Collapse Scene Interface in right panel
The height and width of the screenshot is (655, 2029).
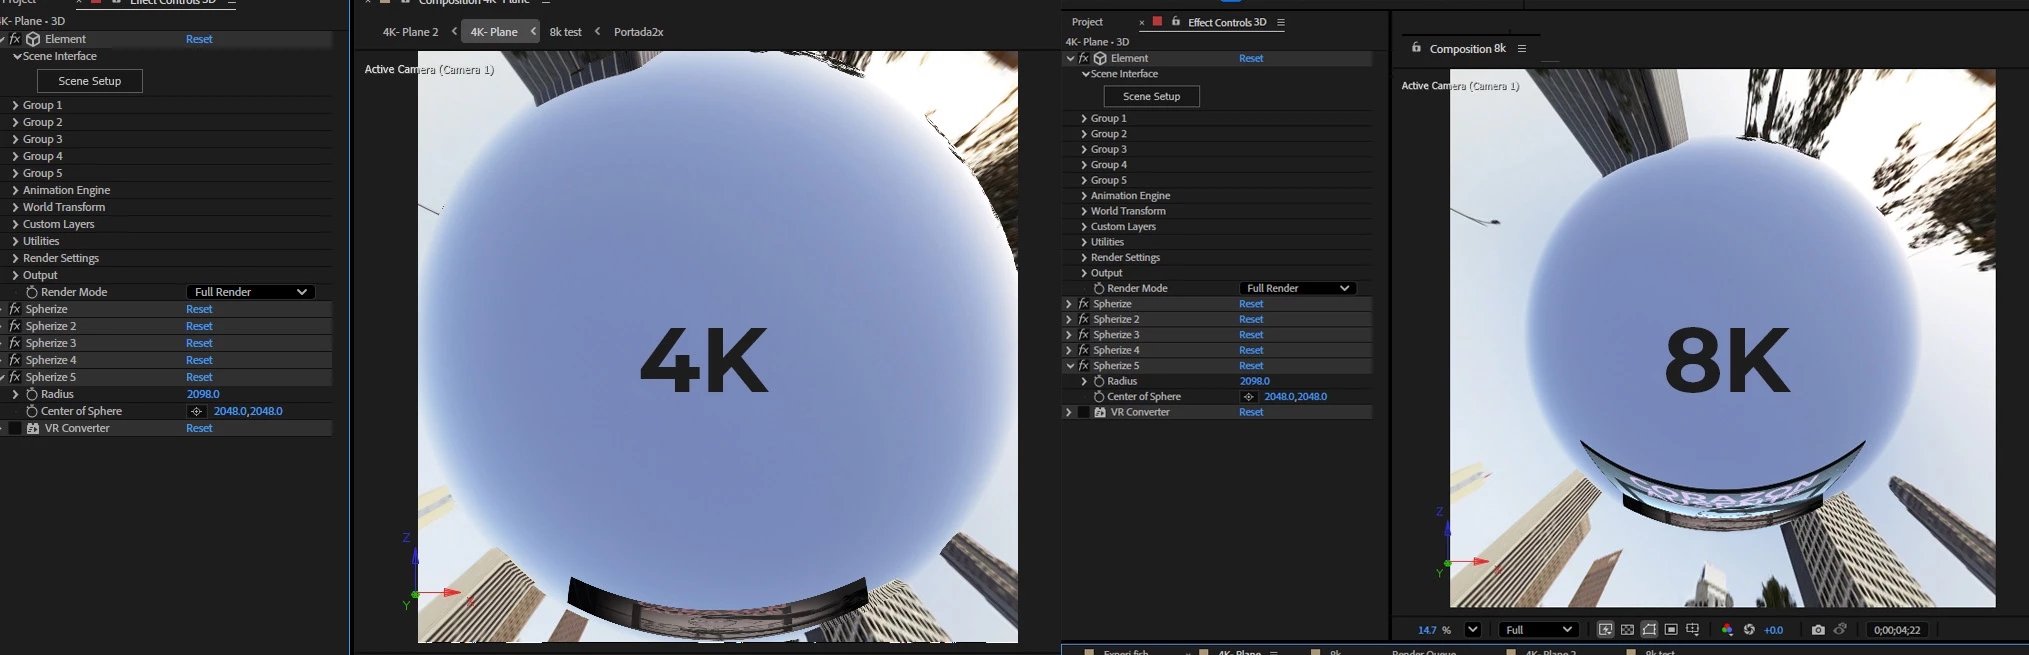1086,74
